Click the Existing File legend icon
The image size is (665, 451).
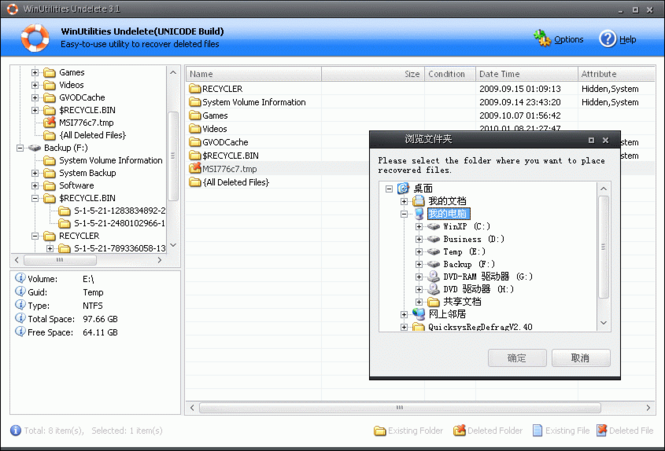537,431
